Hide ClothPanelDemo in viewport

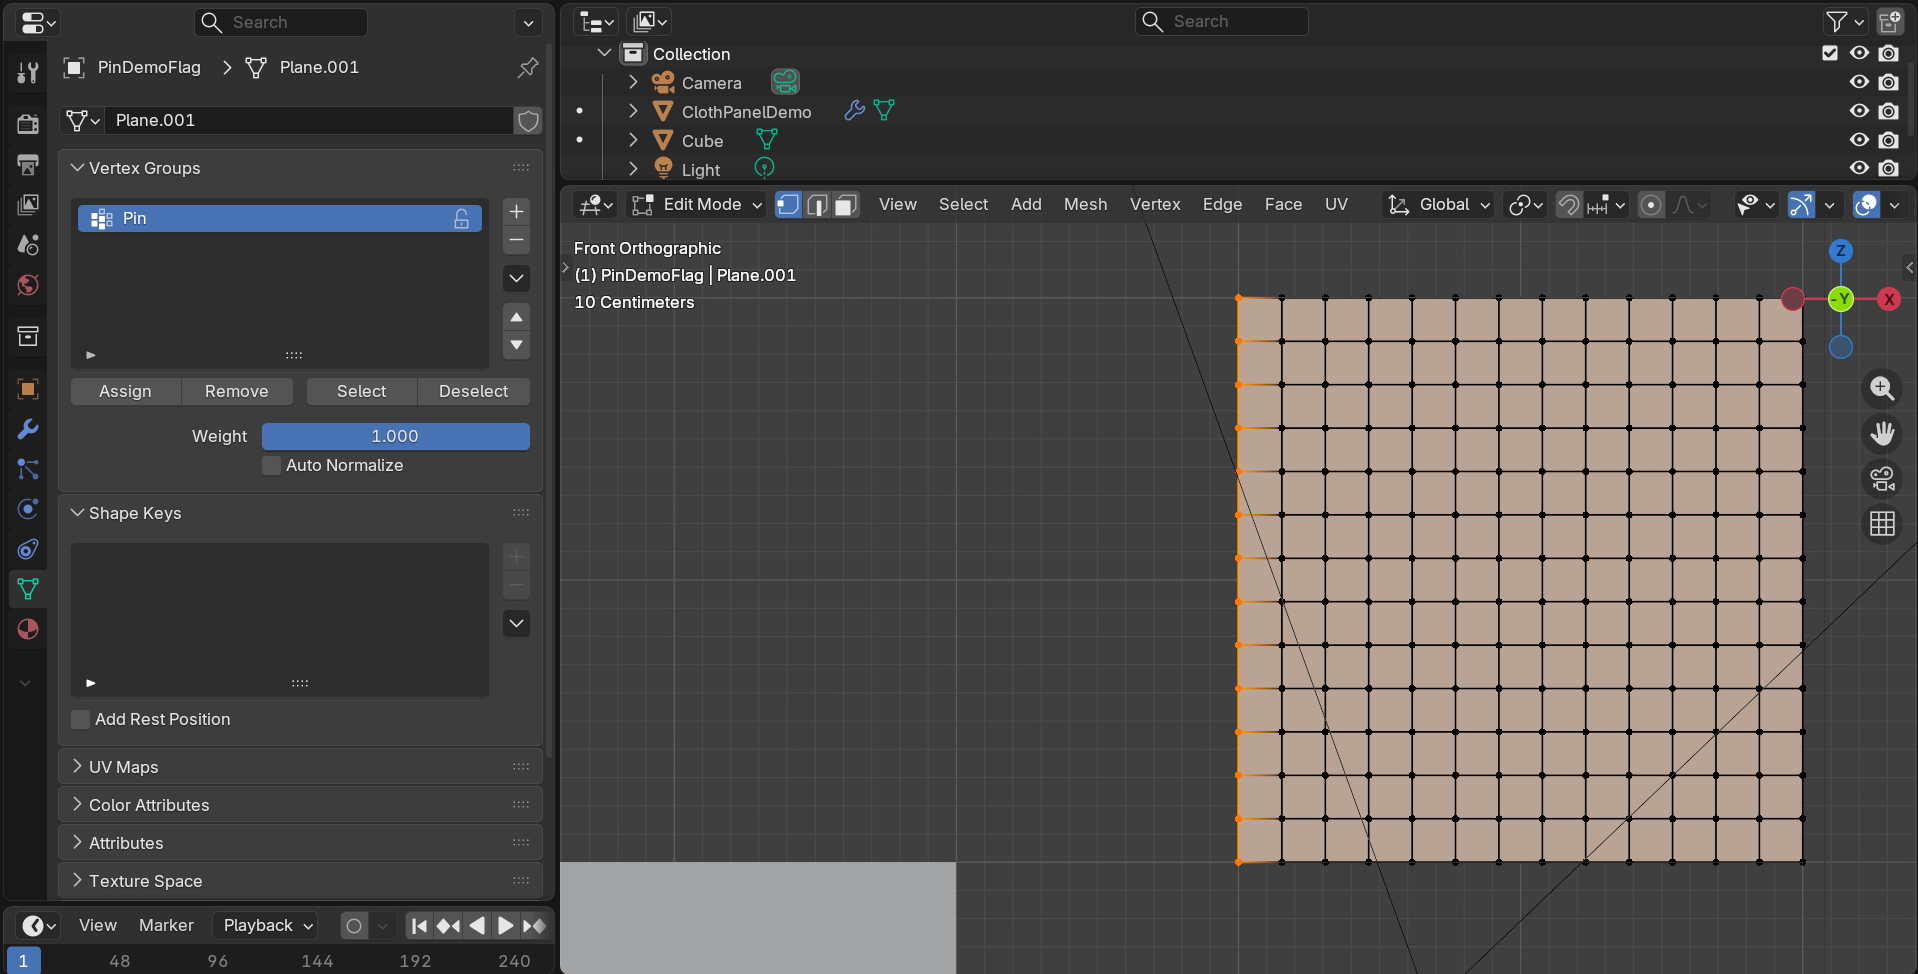click(x=1859, y=111)
